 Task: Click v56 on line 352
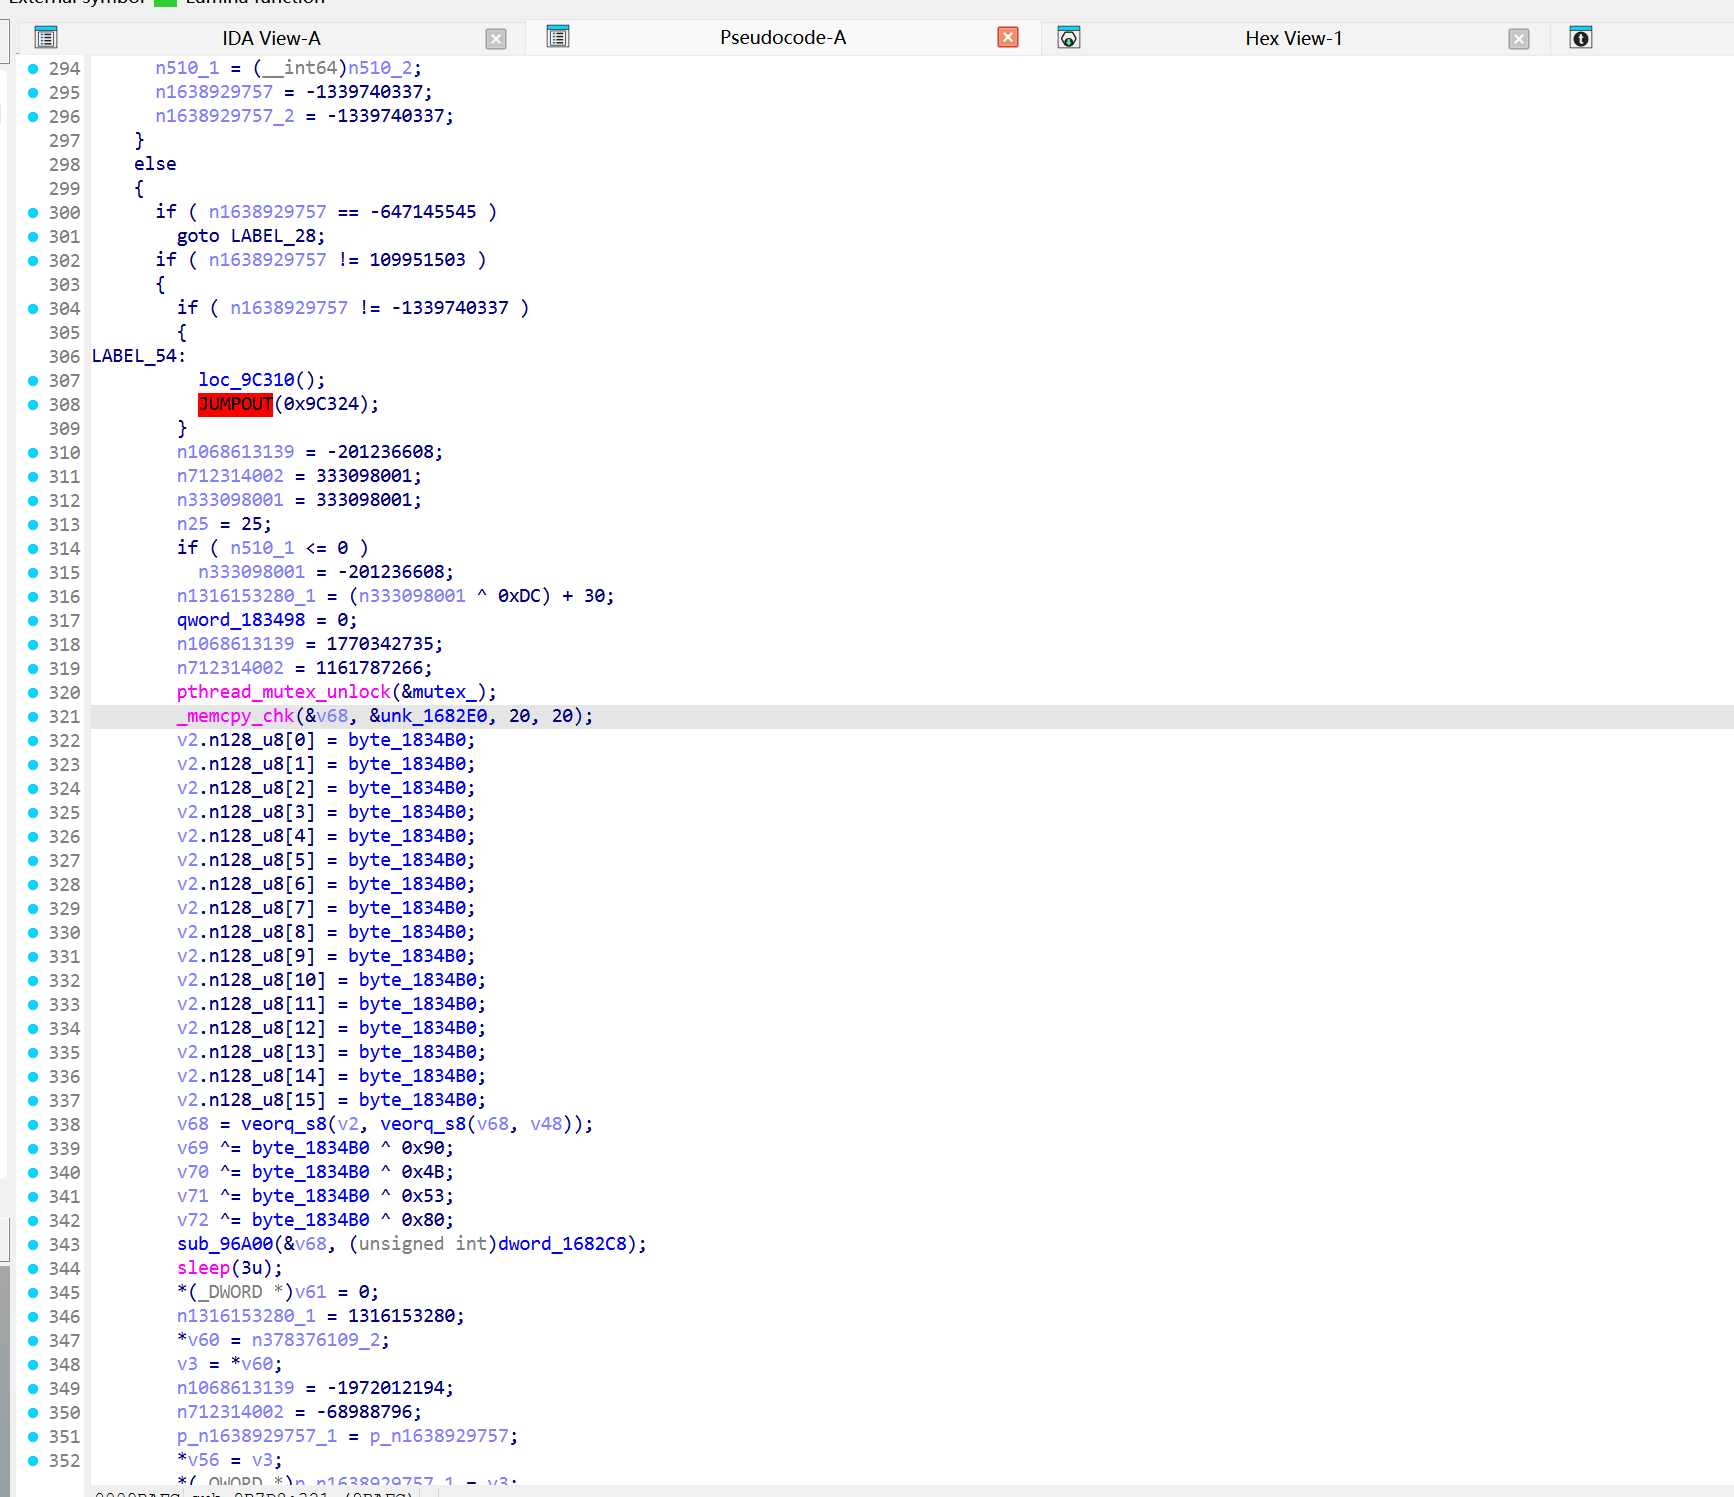click(x=204, y=1460)
